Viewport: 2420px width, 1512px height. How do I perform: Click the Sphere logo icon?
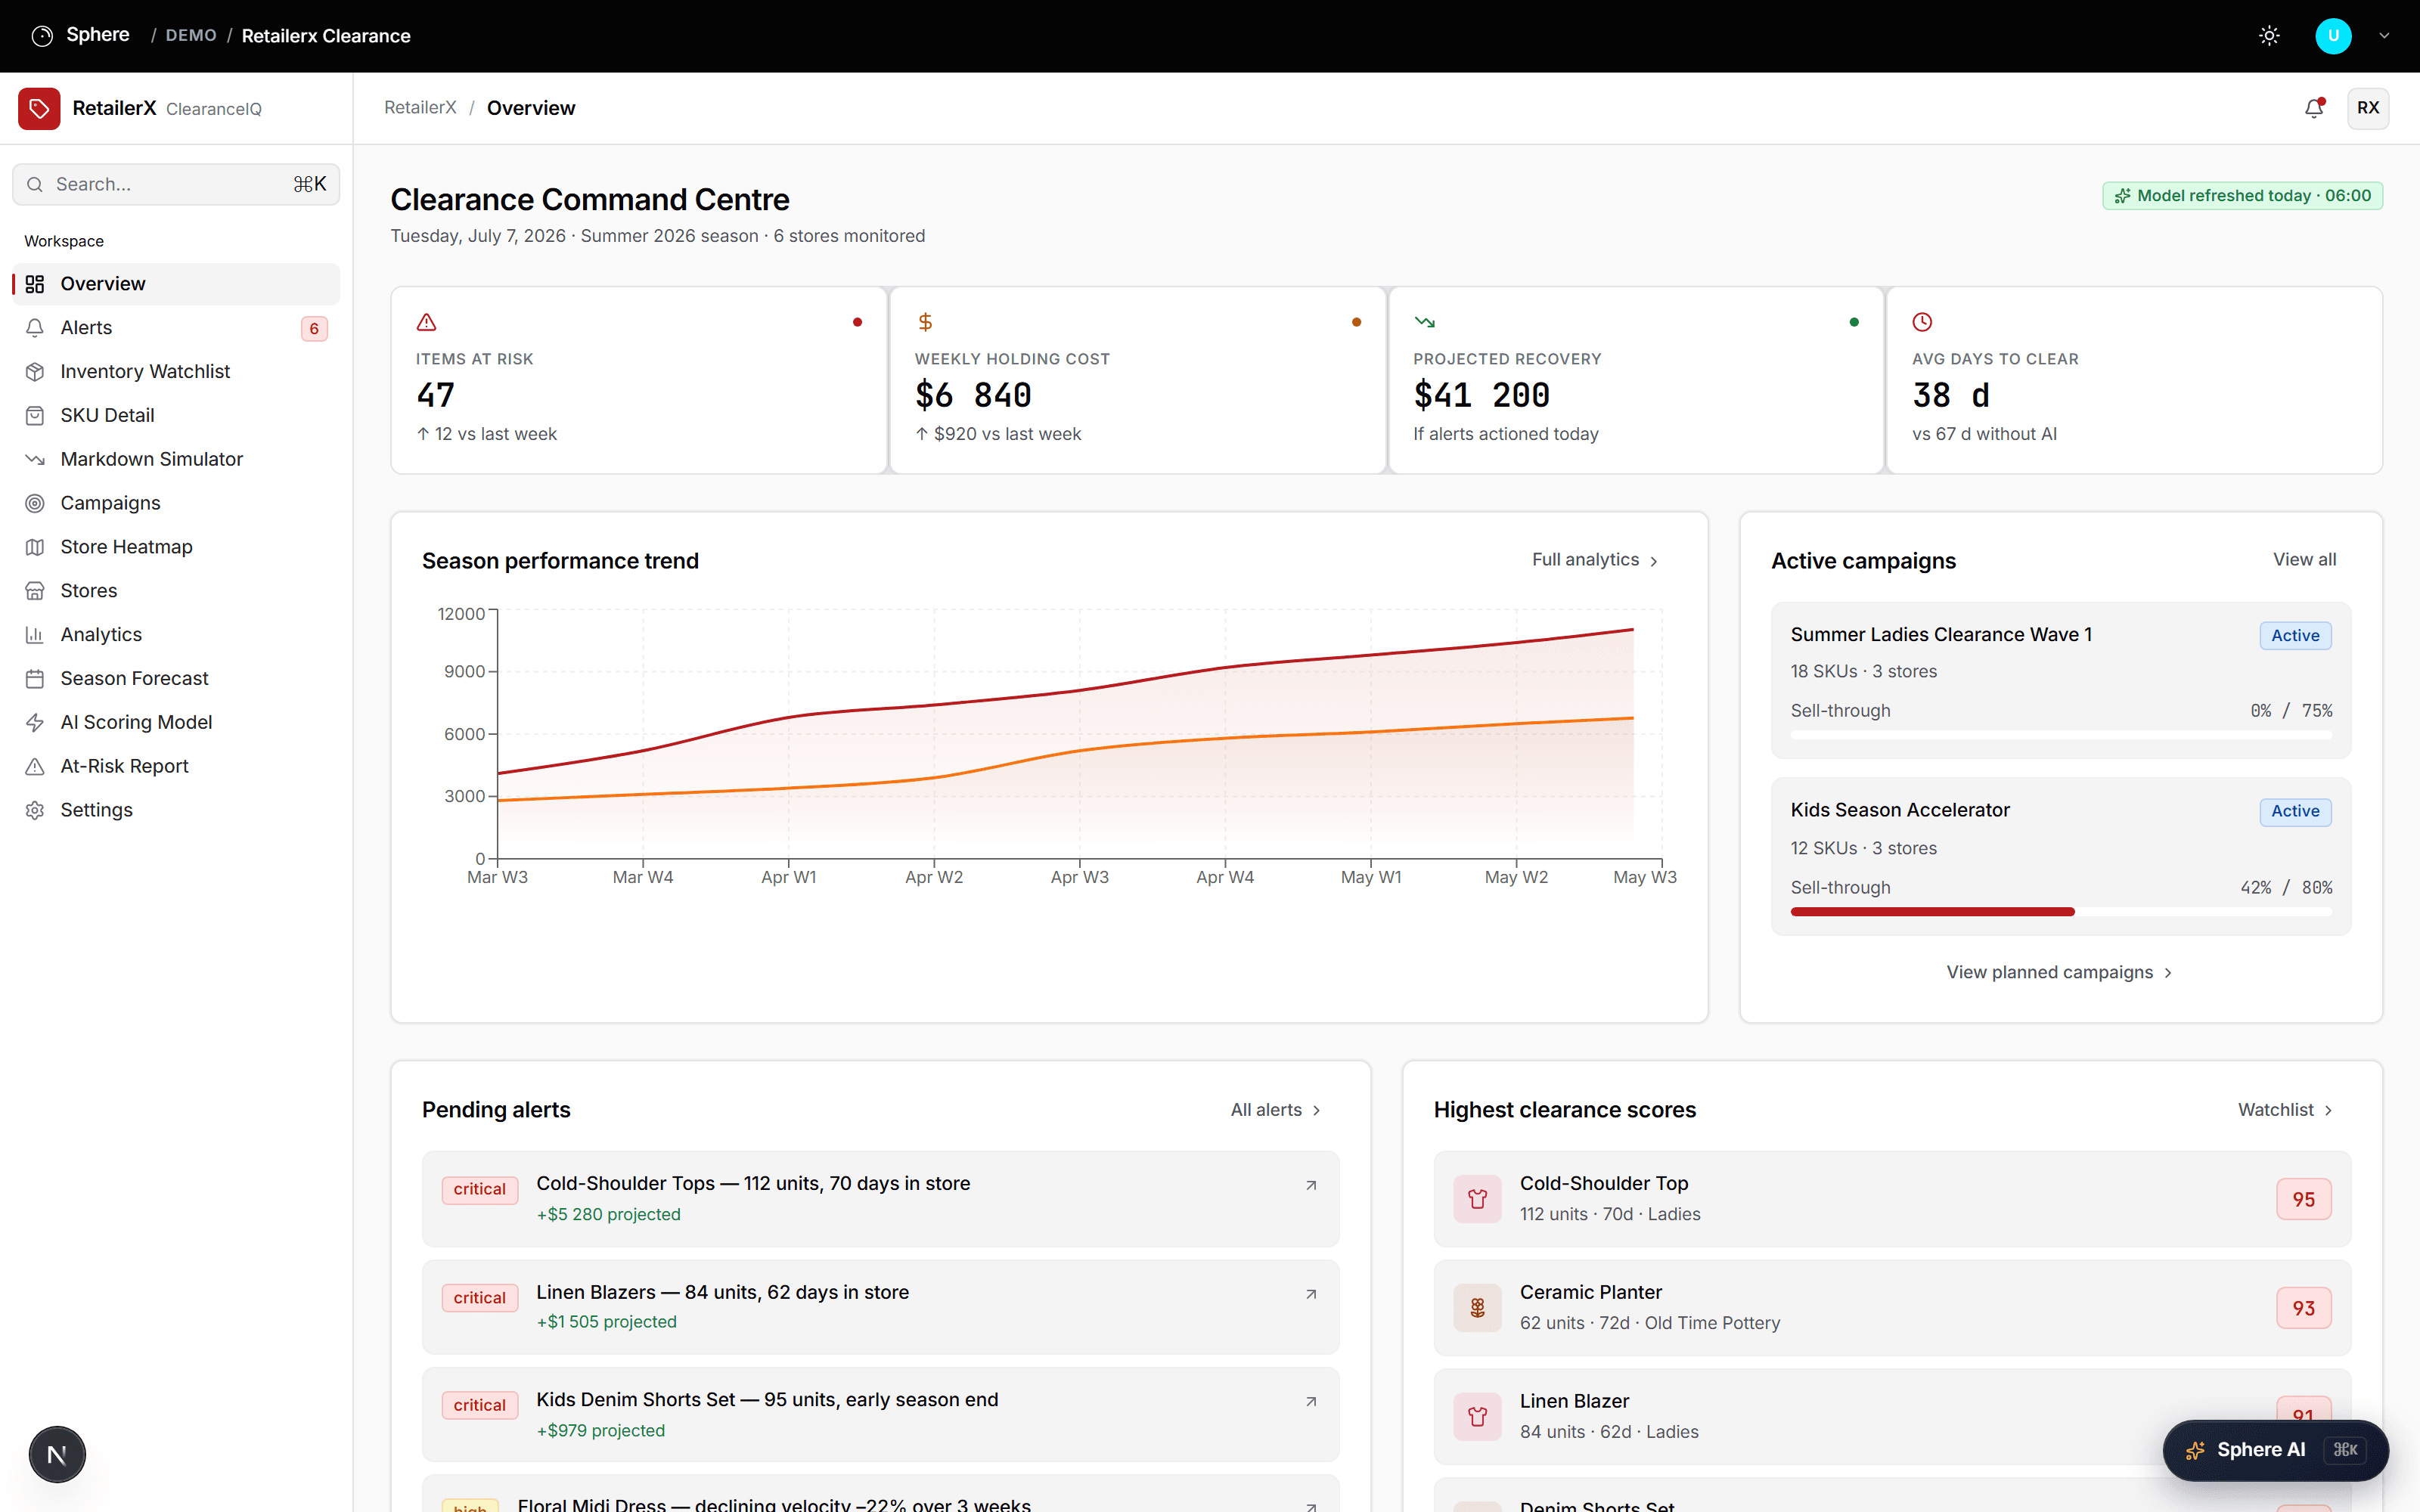(42, 36)
